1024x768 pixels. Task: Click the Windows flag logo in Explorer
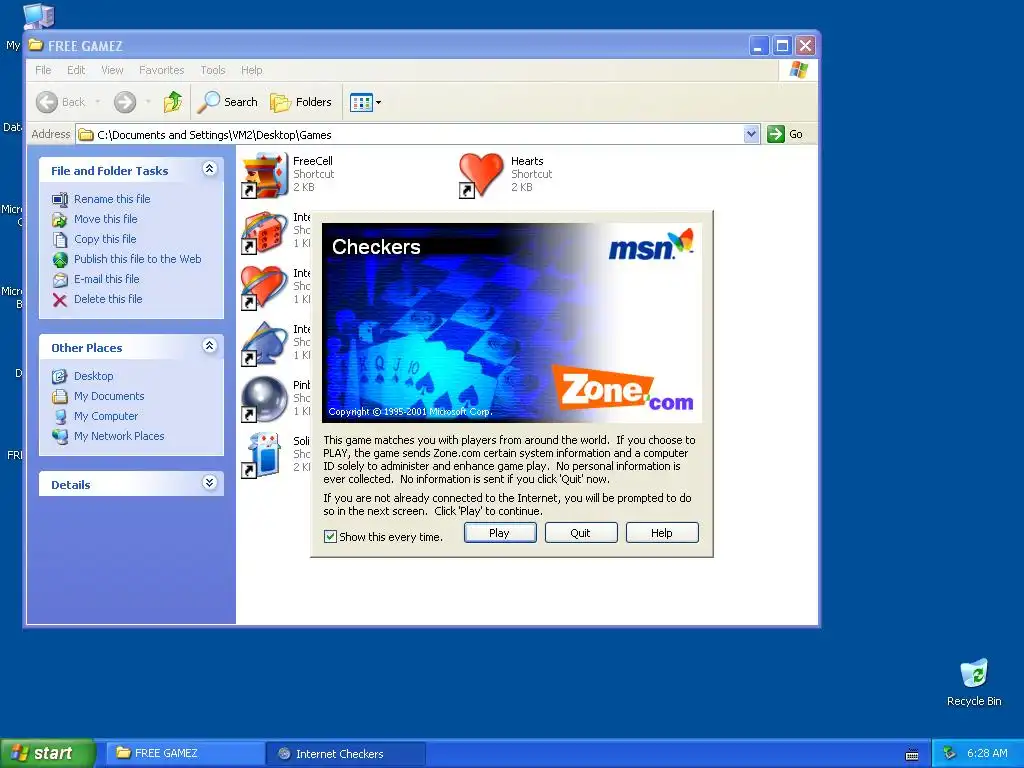pyautogui.click(x=798, y=70)
